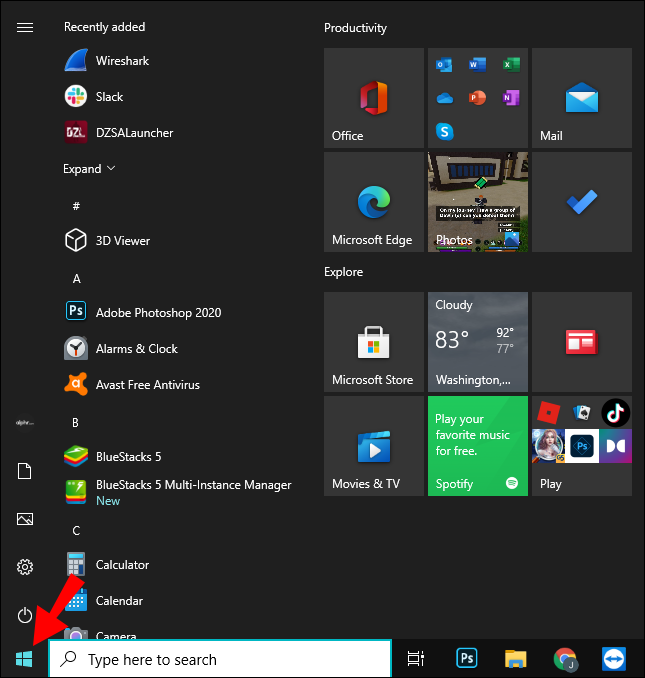This screenshot has height=678, width=645.
Task: Open Photoshop Express in the Play tile
Action: [582, 446]
